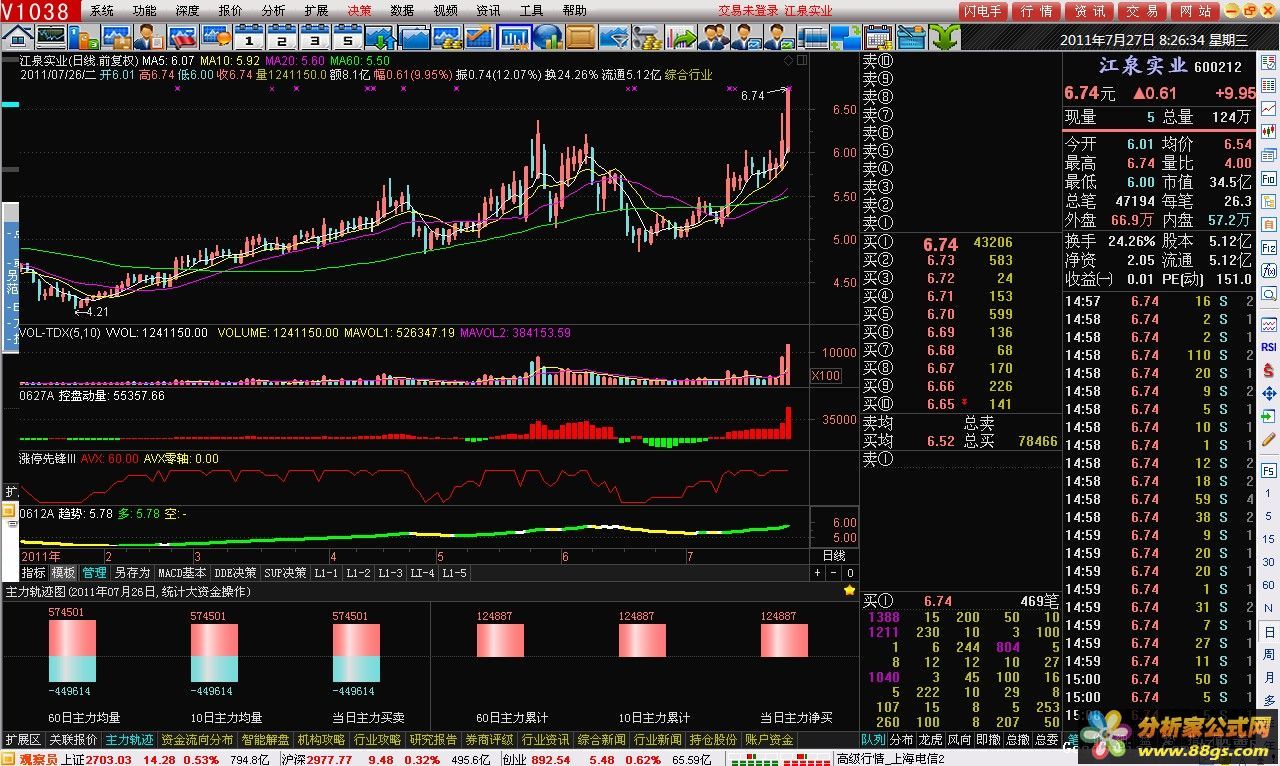Click the 另存为 tab under the chart
The width and height of the screenshot is (1280, 766).
pyautogui.click(x=132, y=573)
